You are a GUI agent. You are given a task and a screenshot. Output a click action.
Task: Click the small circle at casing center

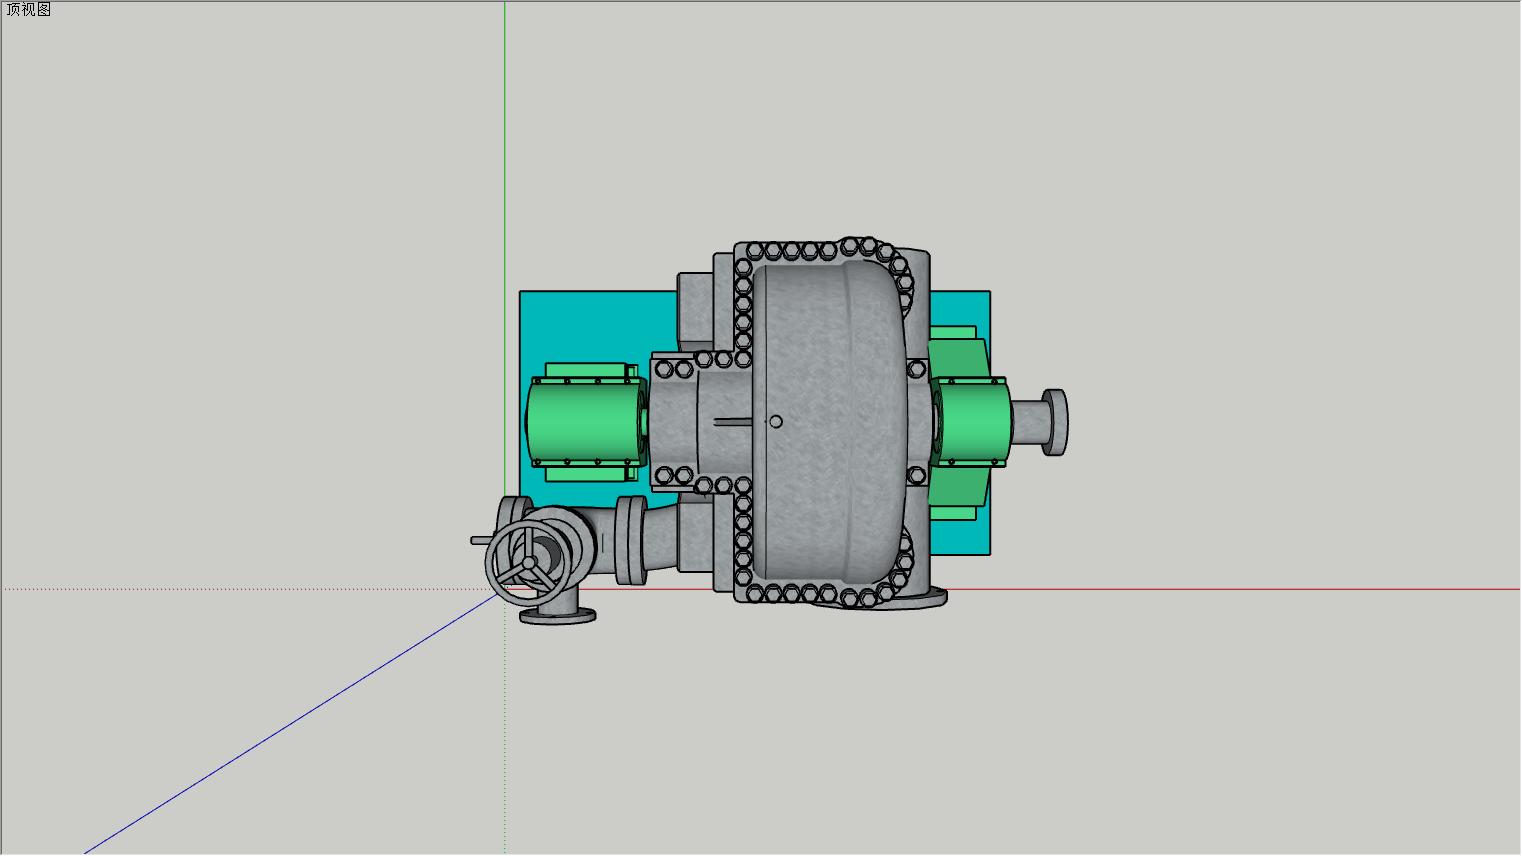pyautogui.click(x=776, y=422)
